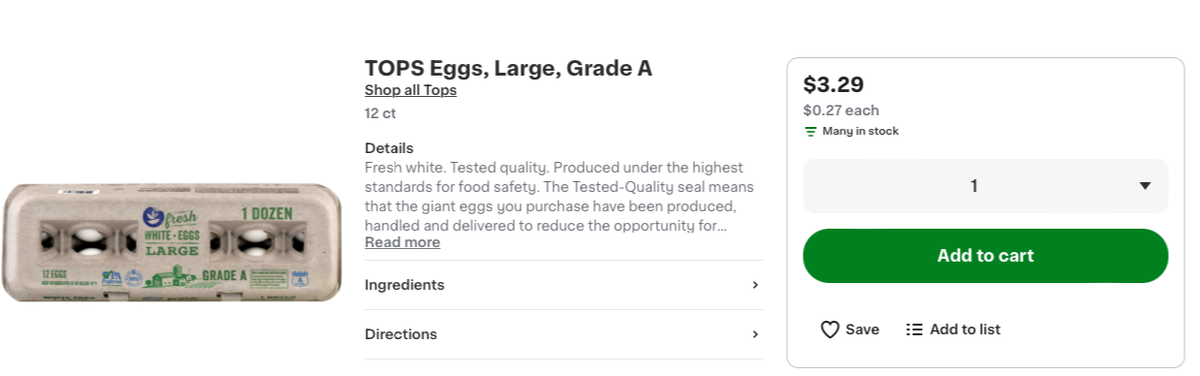Click the TOPS Eggs product title
The width and height of the screenshot is (1200, 376).
pyautogui.click(x=508, y=68)
